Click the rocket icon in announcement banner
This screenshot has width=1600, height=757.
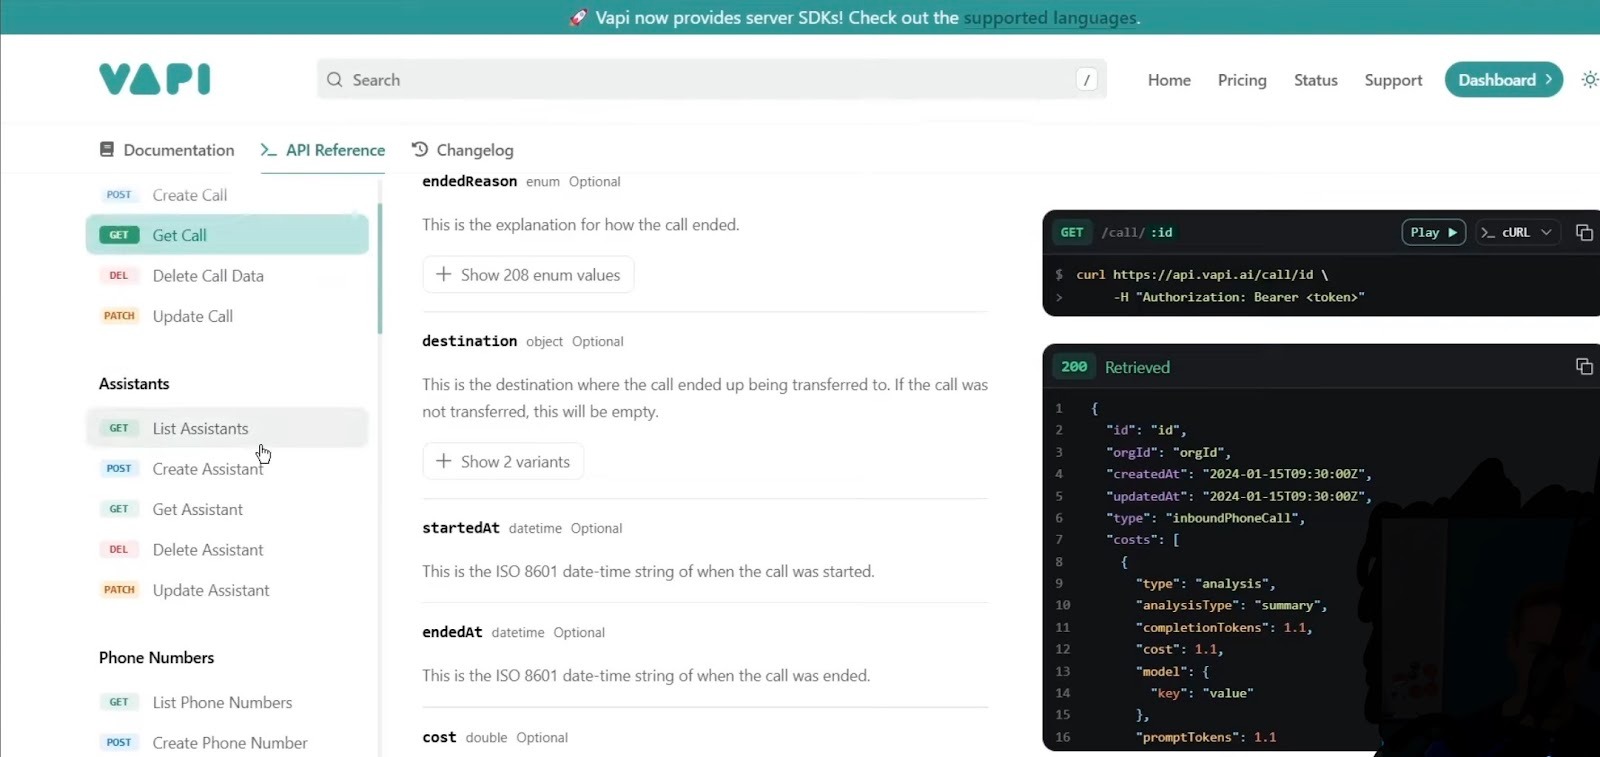578,18
